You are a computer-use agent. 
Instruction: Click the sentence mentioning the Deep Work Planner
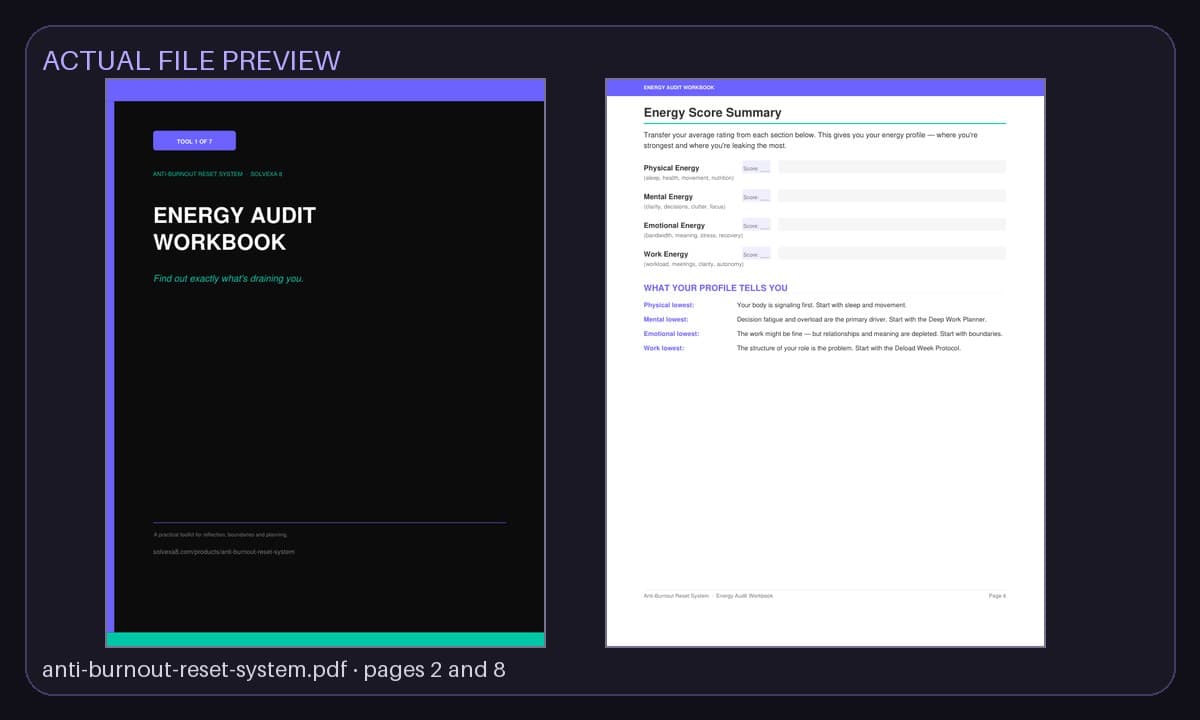pos(861,319)
